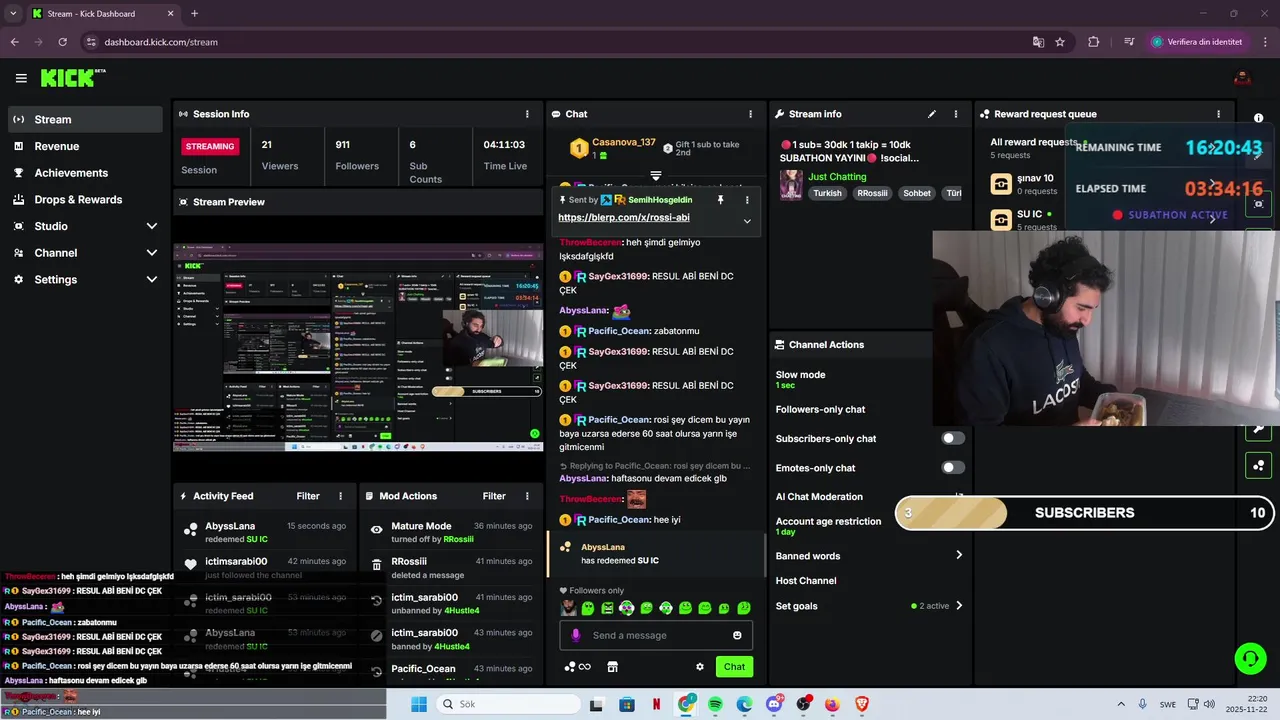Viewport: 1280px width, 720px height.
Task: Open Activity Feed three-dot menu
Action: click(340, 496)
